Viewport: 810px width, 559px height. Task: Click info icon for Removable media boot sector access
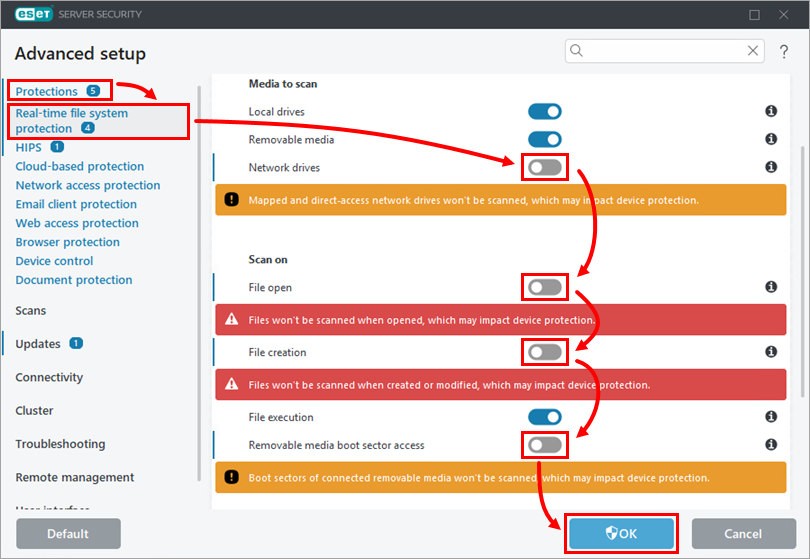tap(771, 445)
